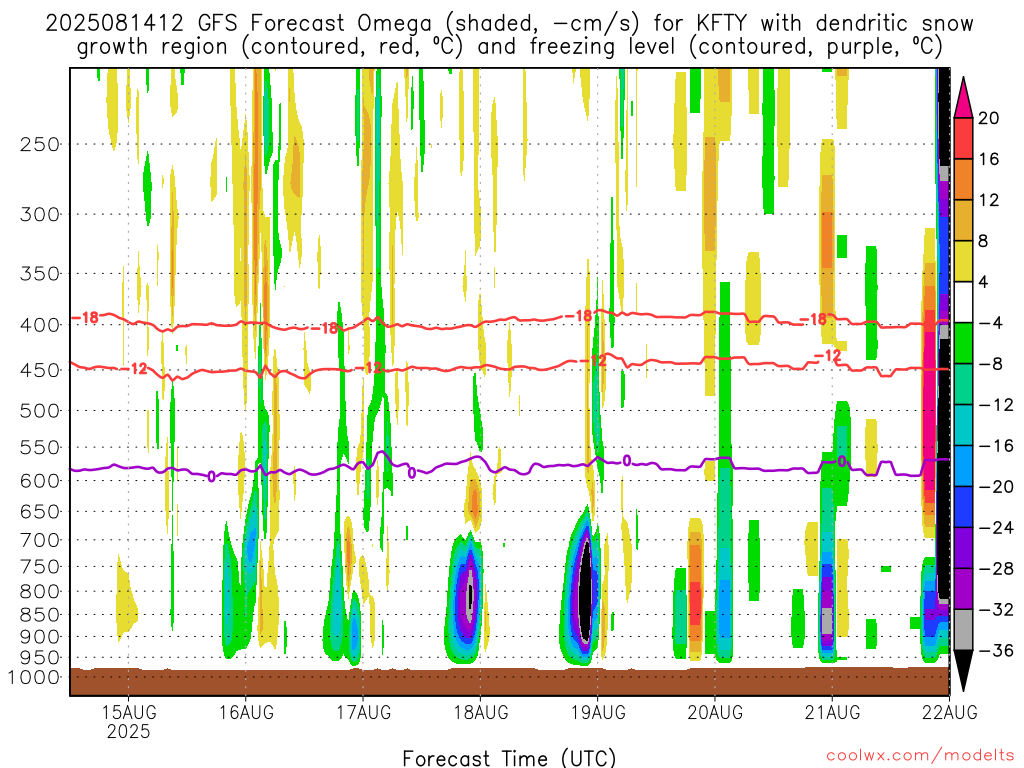The image size is (1024, 768).
Task: Click the colorbar value label -36
Action: 996,650
